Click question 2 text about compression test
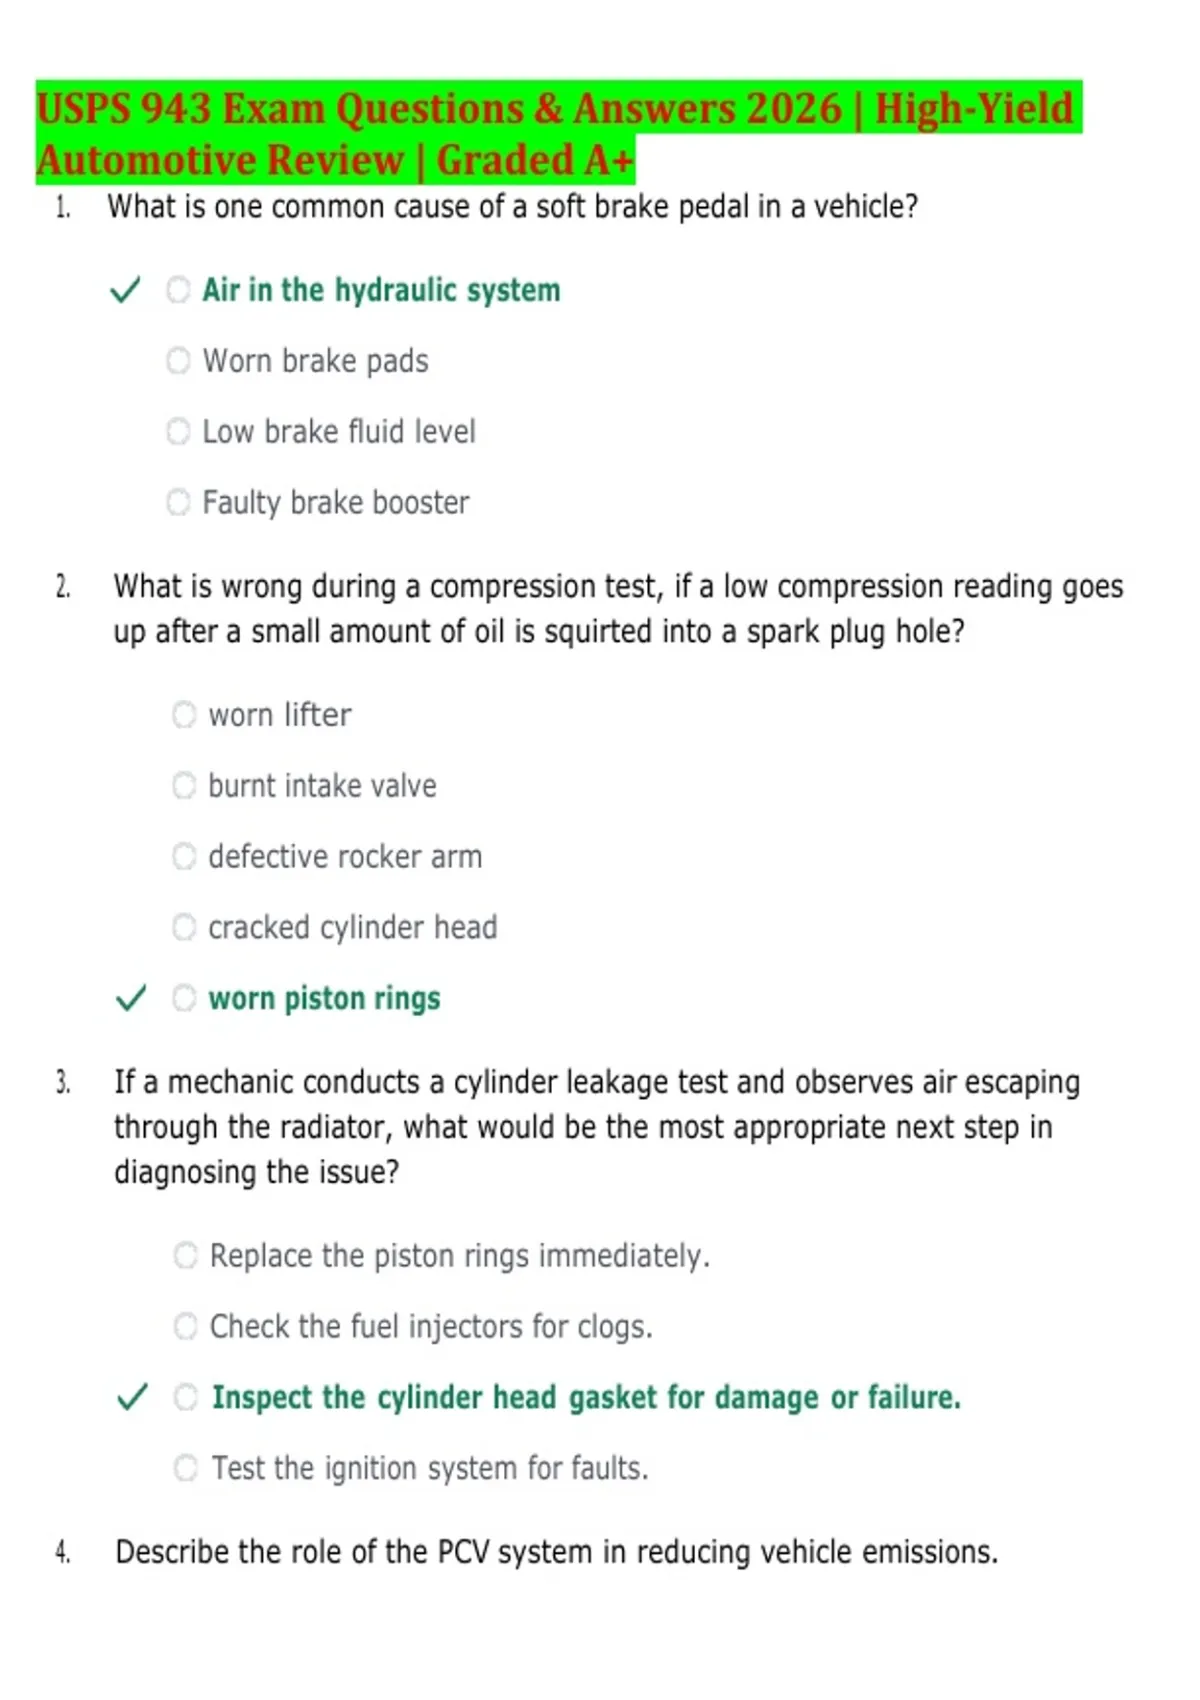The image size is (1200, 1700). (618, 608)
